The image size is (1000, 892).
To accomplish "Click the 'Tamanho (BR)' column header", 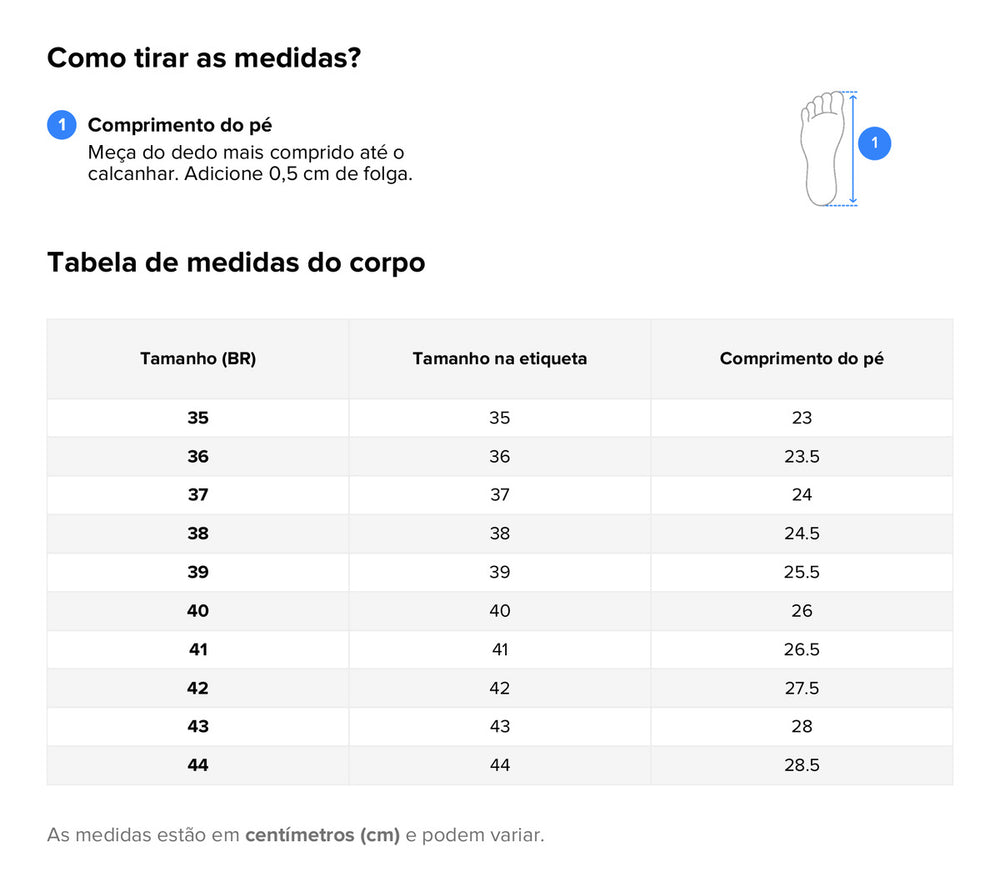I will coord(198,358).
